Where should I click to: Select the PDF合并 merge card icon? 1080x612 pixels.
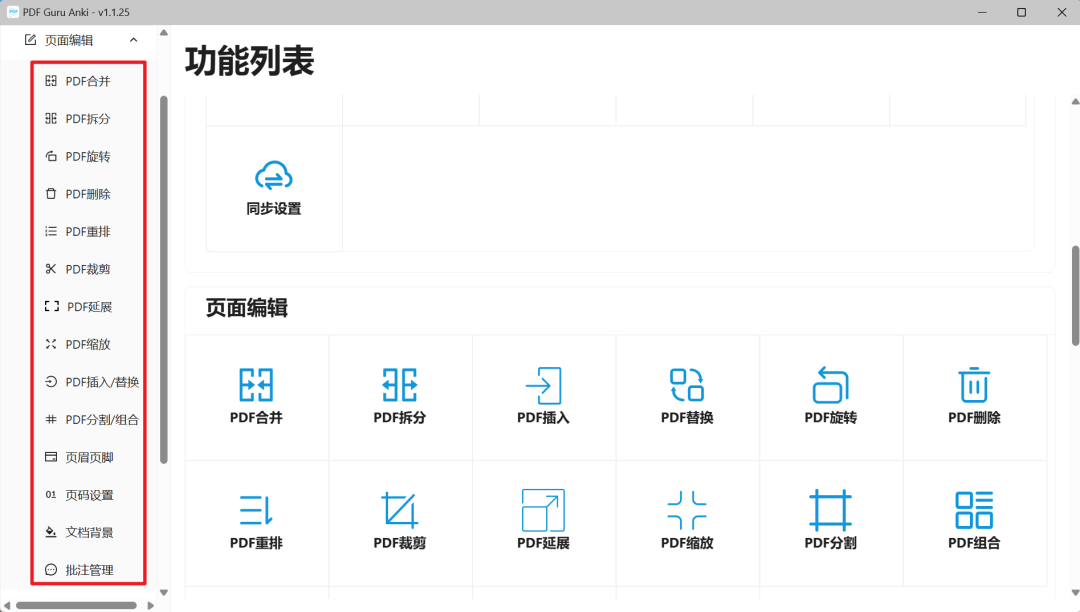[256, 384]
